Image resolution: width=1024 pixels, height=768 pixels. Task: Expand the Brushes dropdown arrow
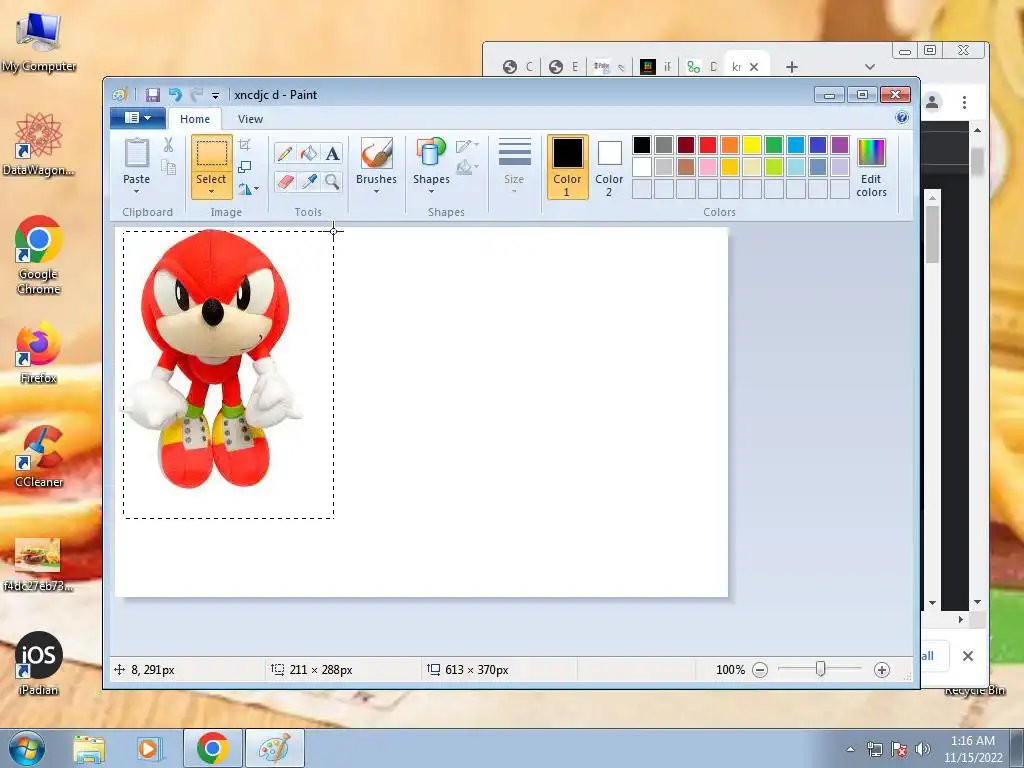pos(377,191)
